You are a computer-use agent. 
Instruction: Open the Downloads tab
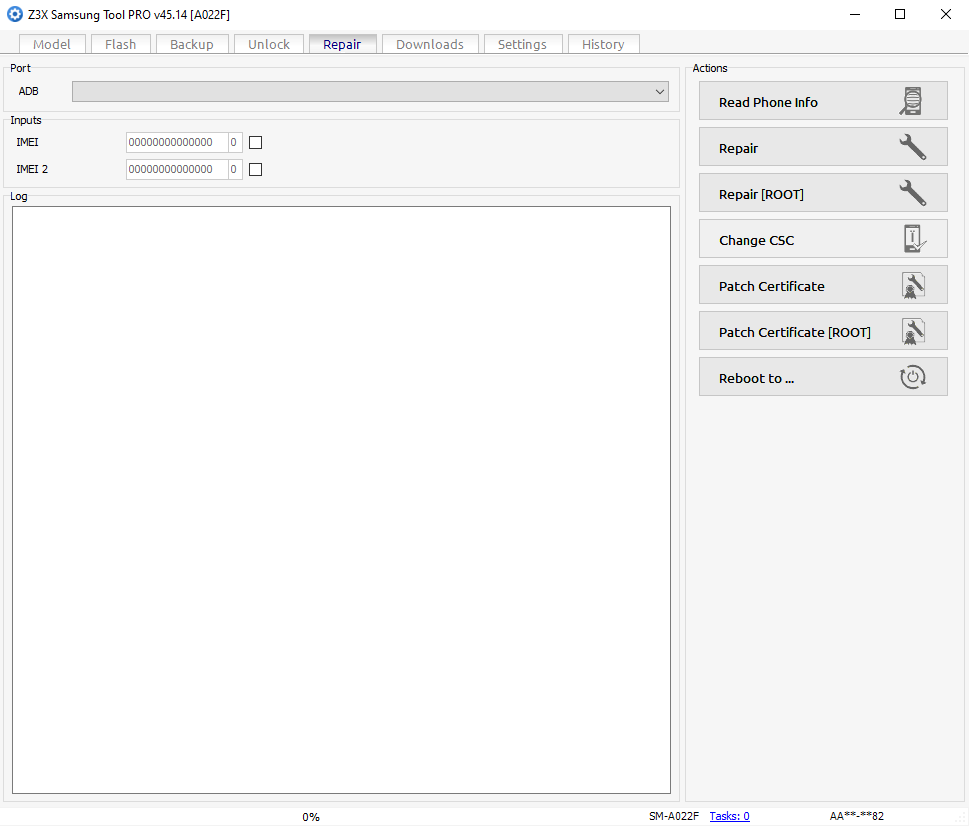pos(430,44)
